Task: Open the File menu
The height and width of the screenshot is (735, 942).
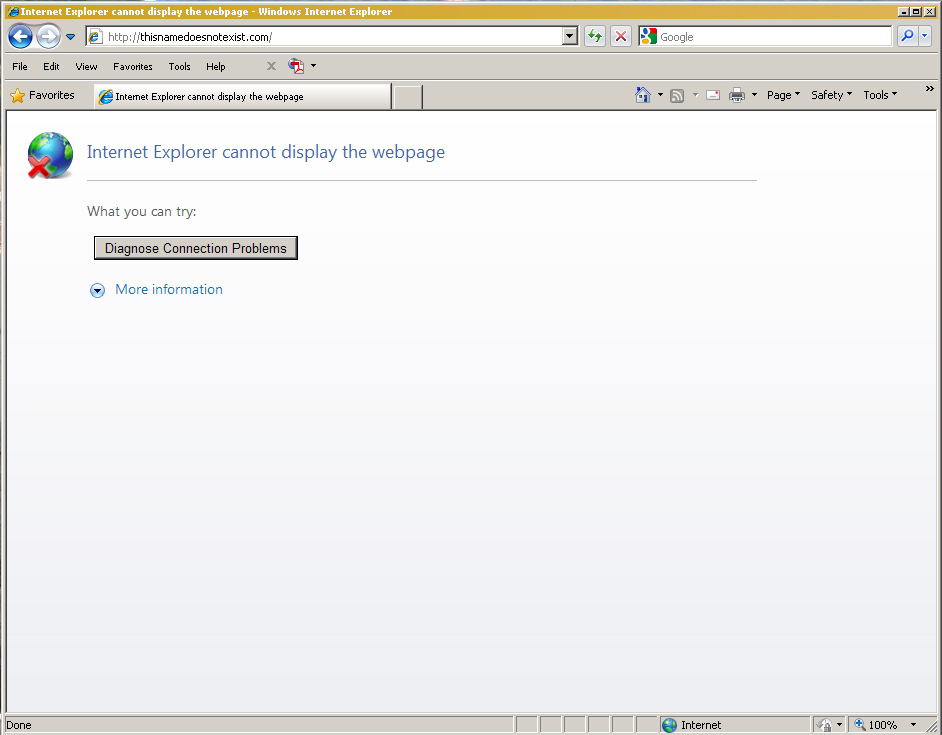Action: [x=20, y=66]
